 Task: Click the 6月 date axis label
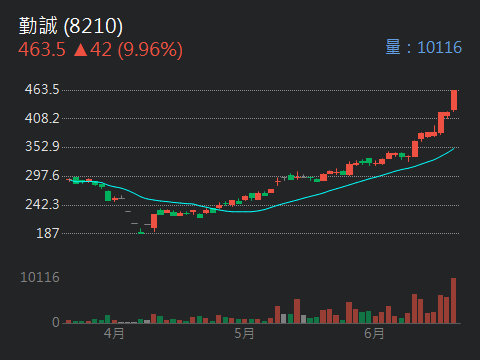(374, 333)
